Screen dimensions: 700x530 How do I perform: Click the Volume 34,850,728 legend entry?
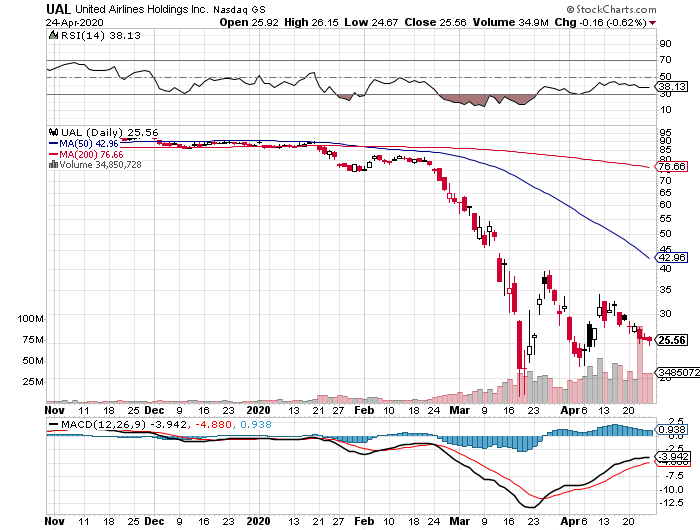point(100,165)
